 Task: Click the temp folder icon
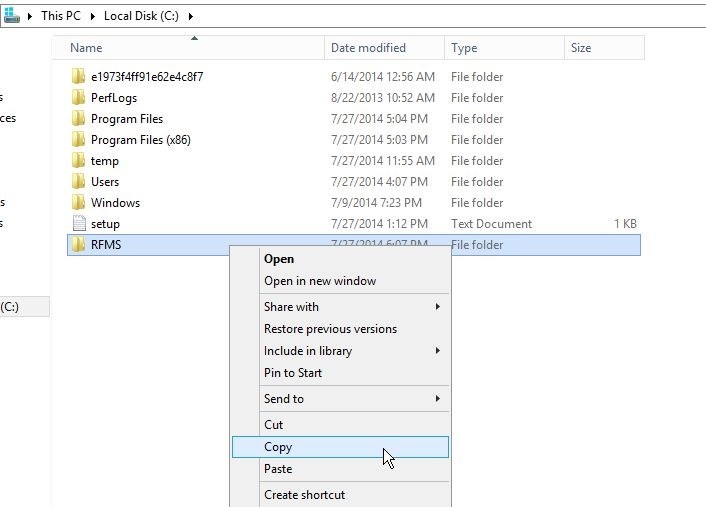point(78,161)
